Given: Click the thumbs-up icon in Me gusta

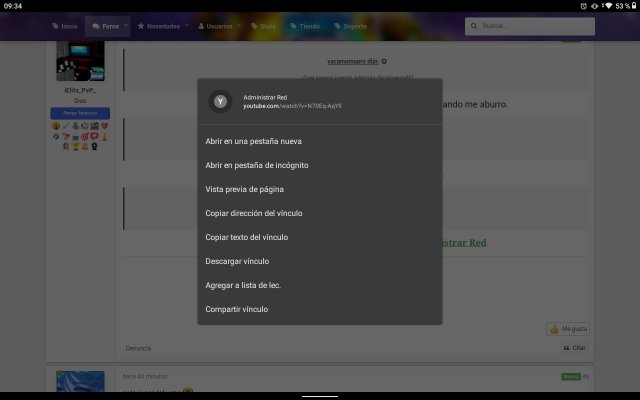Looking at the screenshot, I should (554, 329).
